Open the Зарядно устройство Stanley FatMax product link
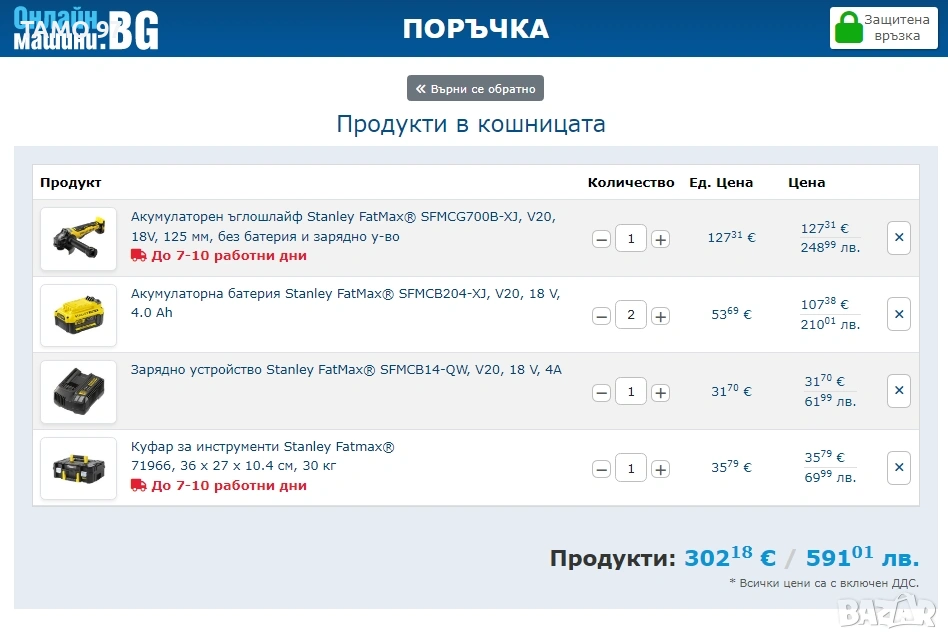The image size is (948, 640). tap(346, 369)
